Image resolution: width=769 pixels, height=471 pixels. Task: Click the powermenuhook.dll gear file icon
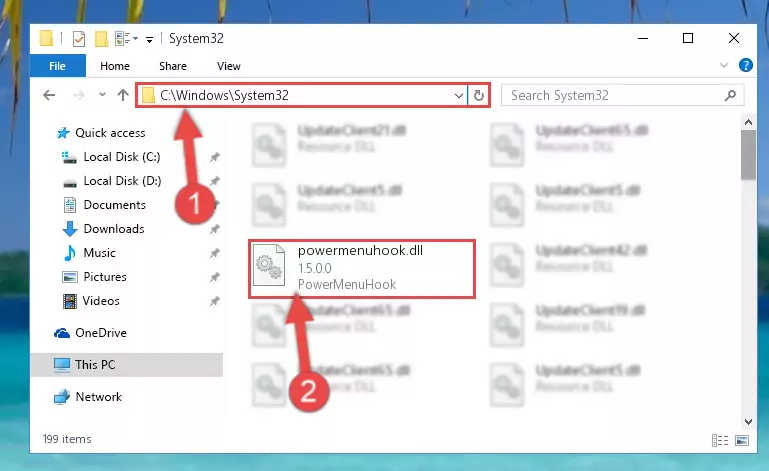point(269,265)
